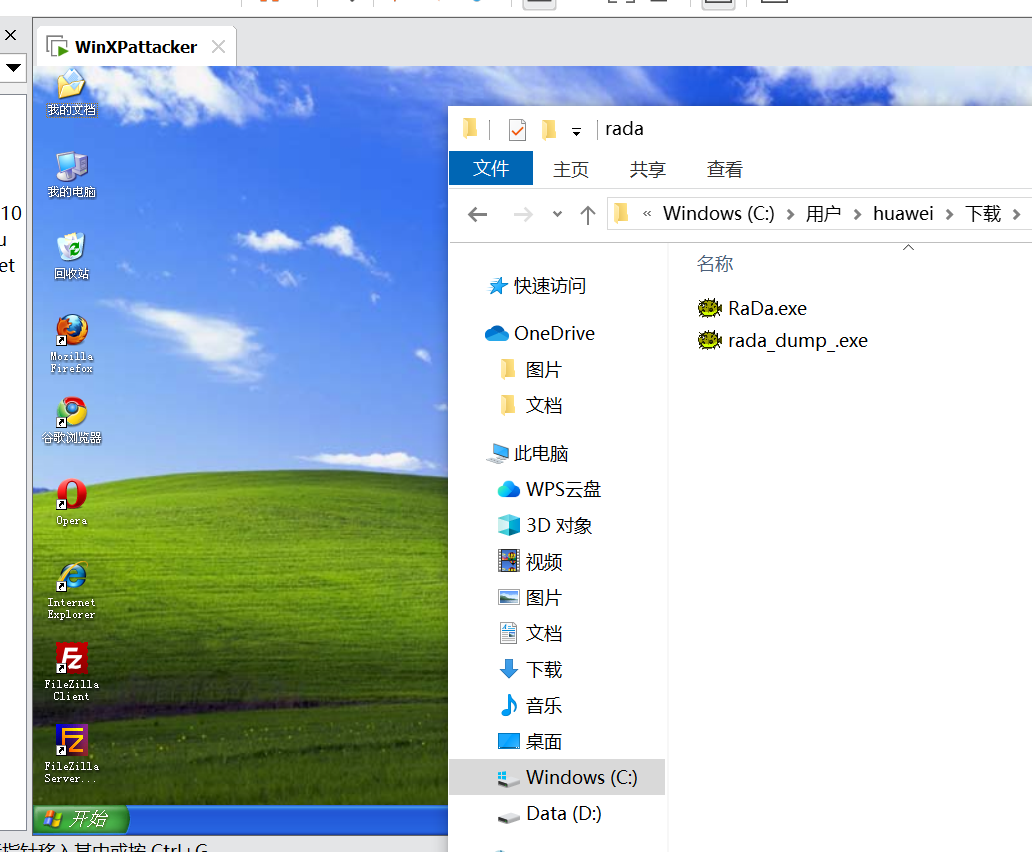Select the rada_dump_.exe file
Viewport: 1032px width, 852px height.
pyautogui.click(x=783, y=340)
